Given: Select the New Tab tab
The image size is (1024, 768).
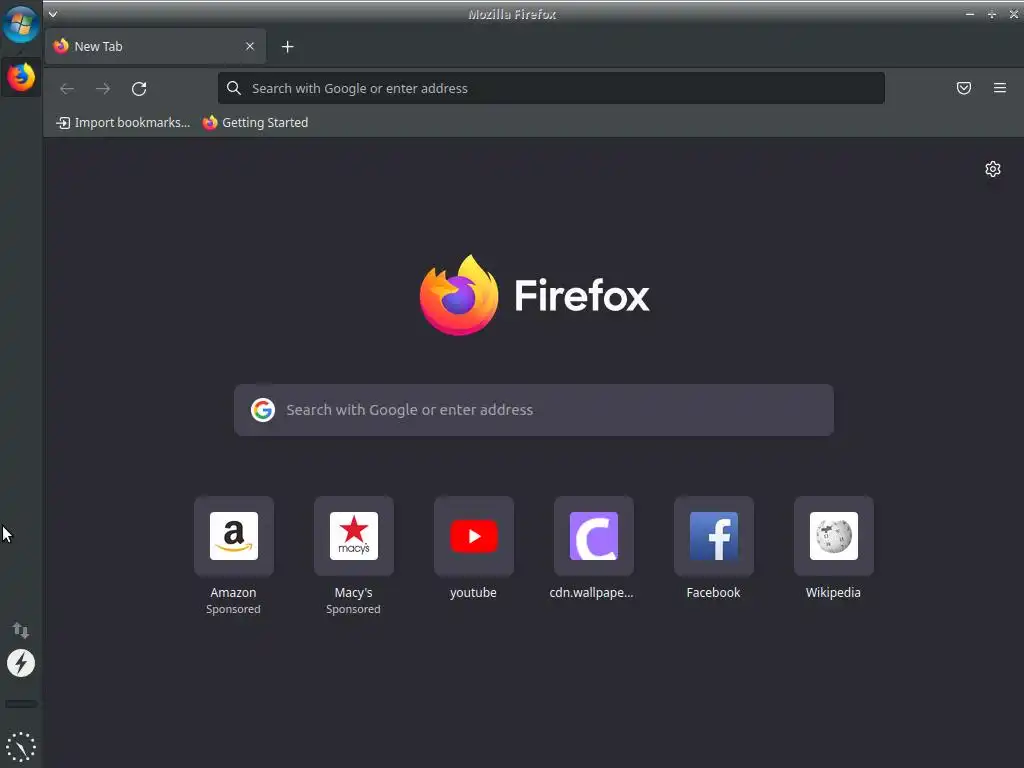Looking at the screenshot, I should 155,46.
